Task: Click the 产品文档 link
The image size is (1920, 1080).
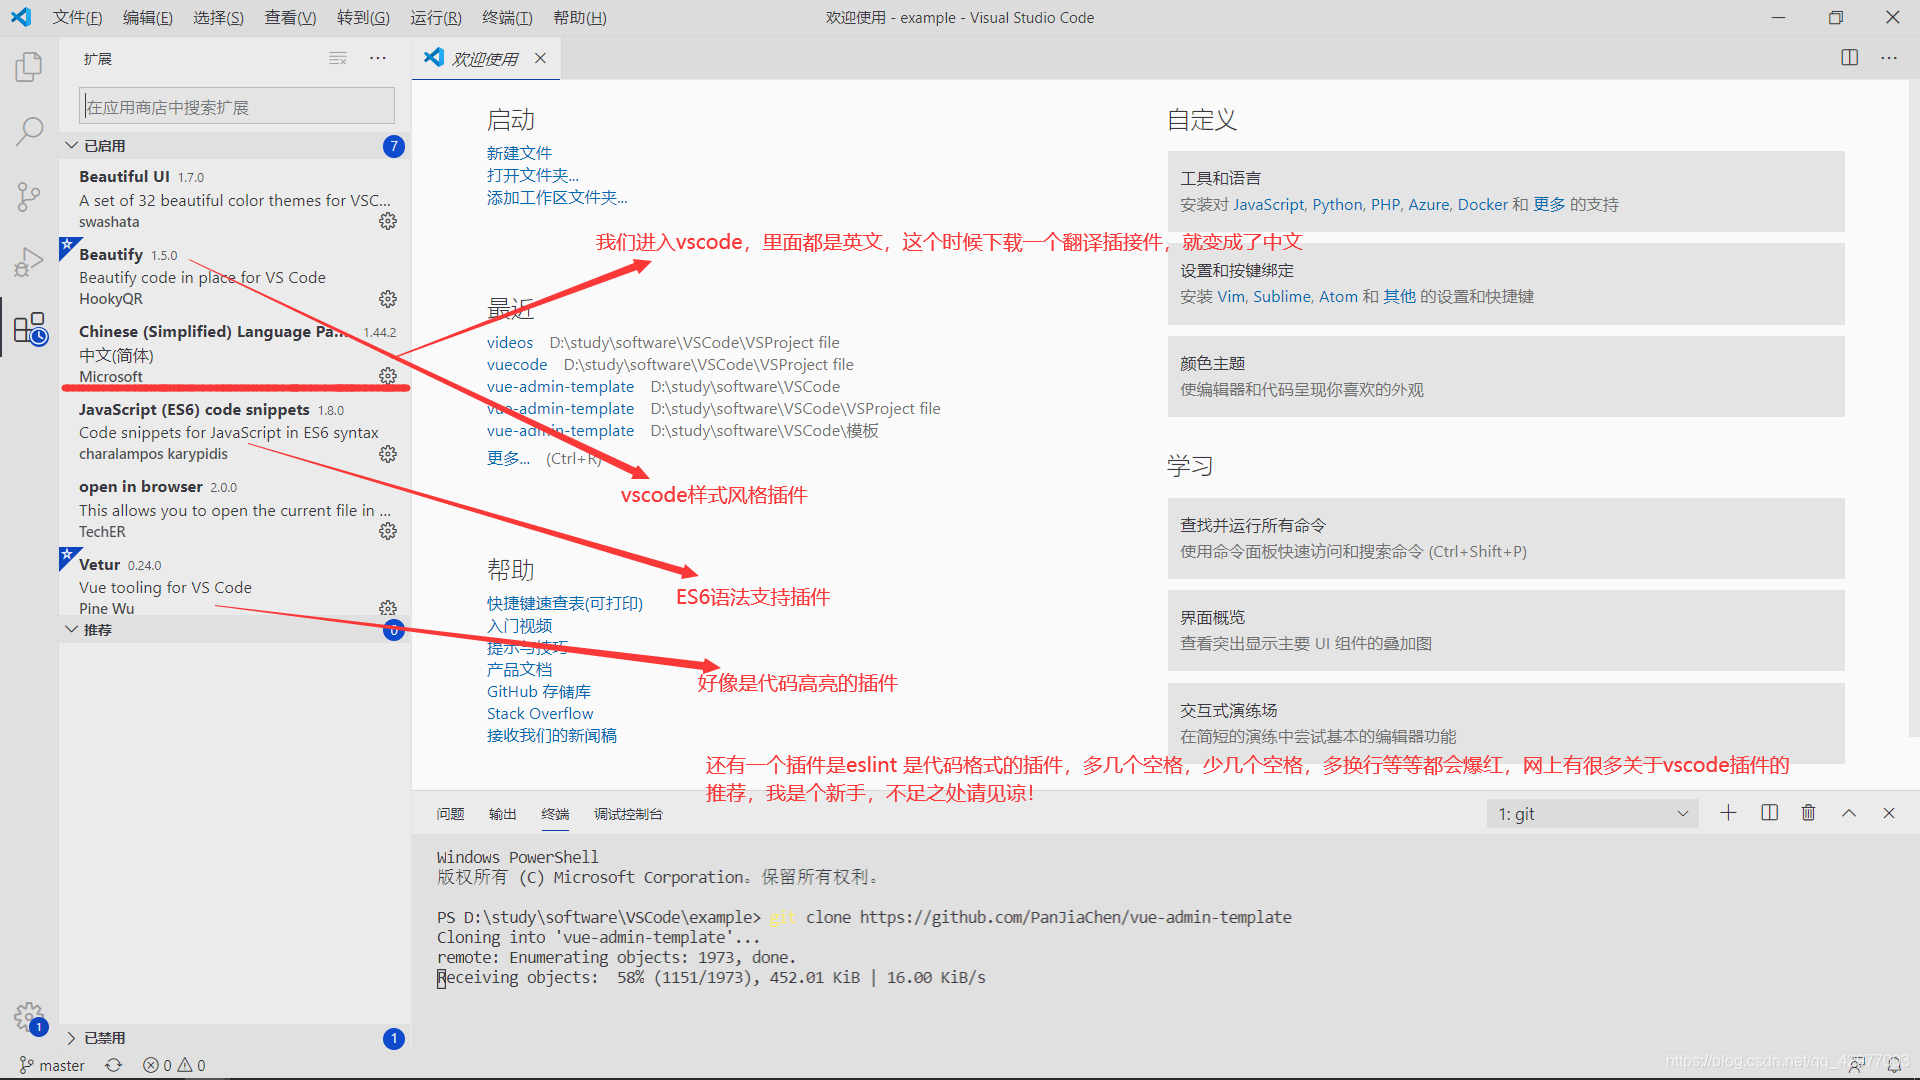Action: (519, 669)
